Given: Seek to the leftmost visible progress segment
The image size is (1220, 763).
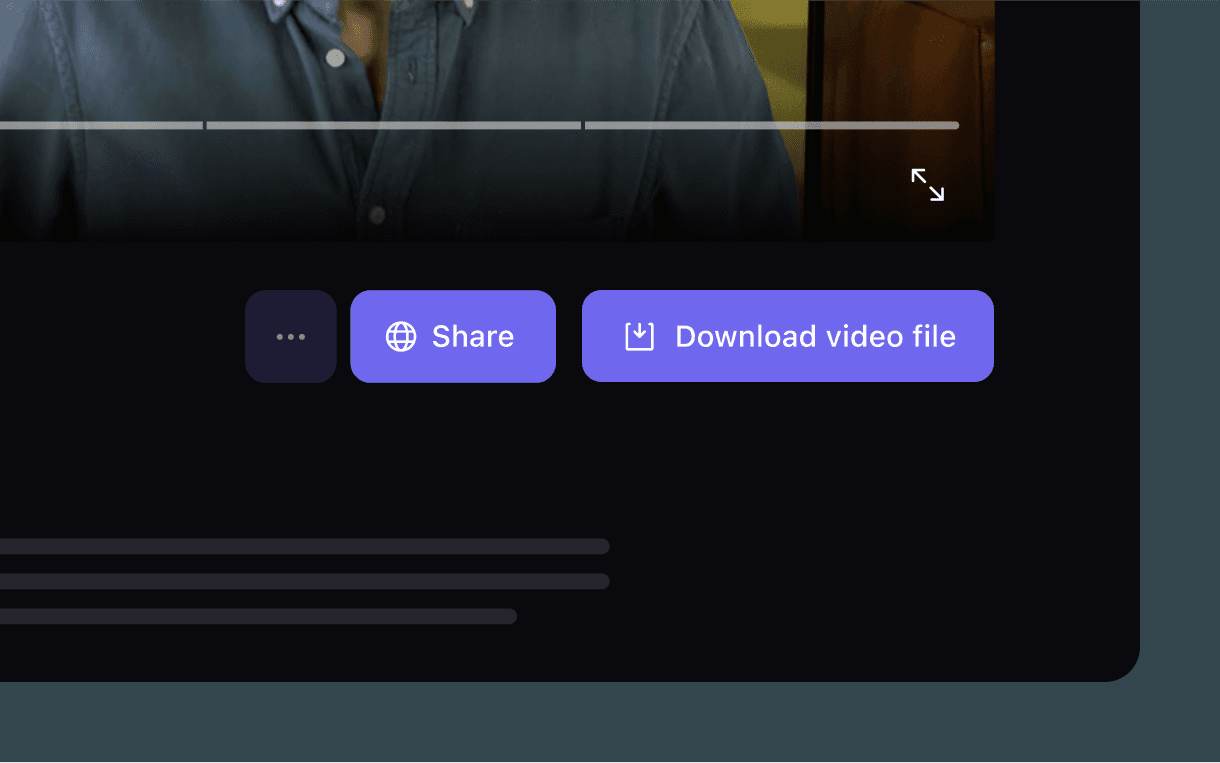Looking at the screenshot, I should click(100, 126).
